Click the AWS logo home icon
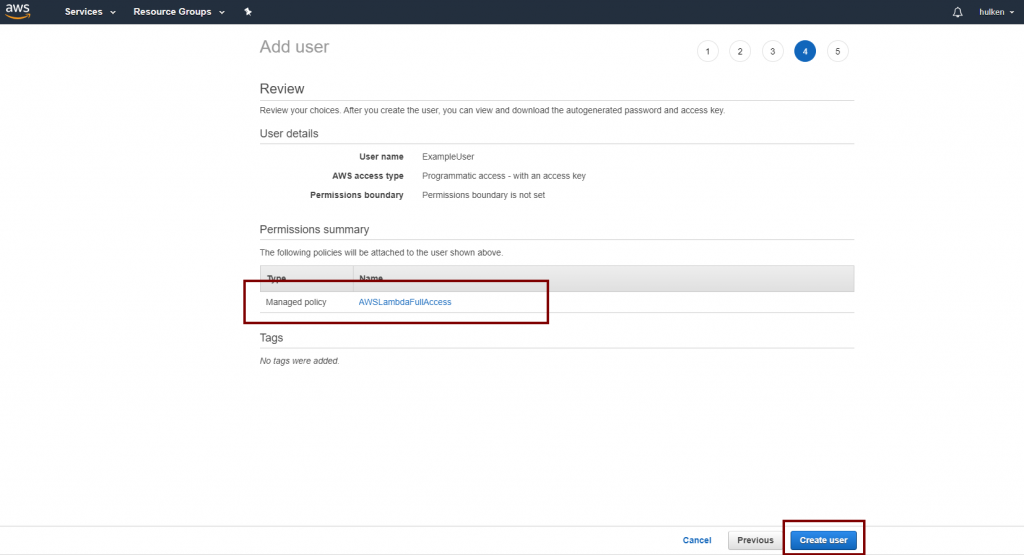This screenshot has width=1024, height=555. (x=19, y=12)
